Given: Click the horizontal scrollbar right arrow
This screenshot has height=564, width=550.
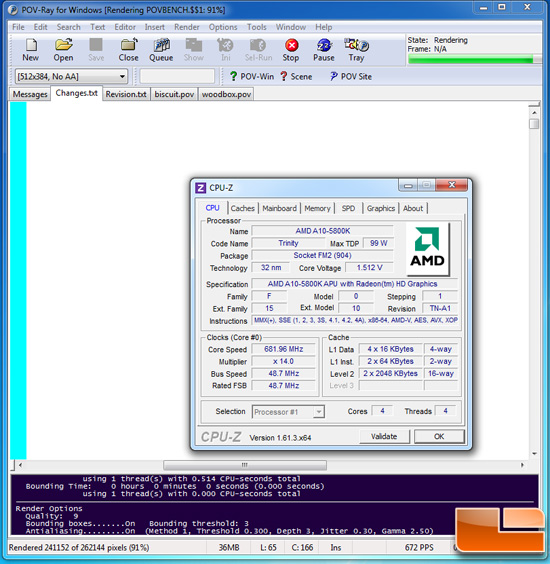Looking at the screenshot, I should [522, 465].
